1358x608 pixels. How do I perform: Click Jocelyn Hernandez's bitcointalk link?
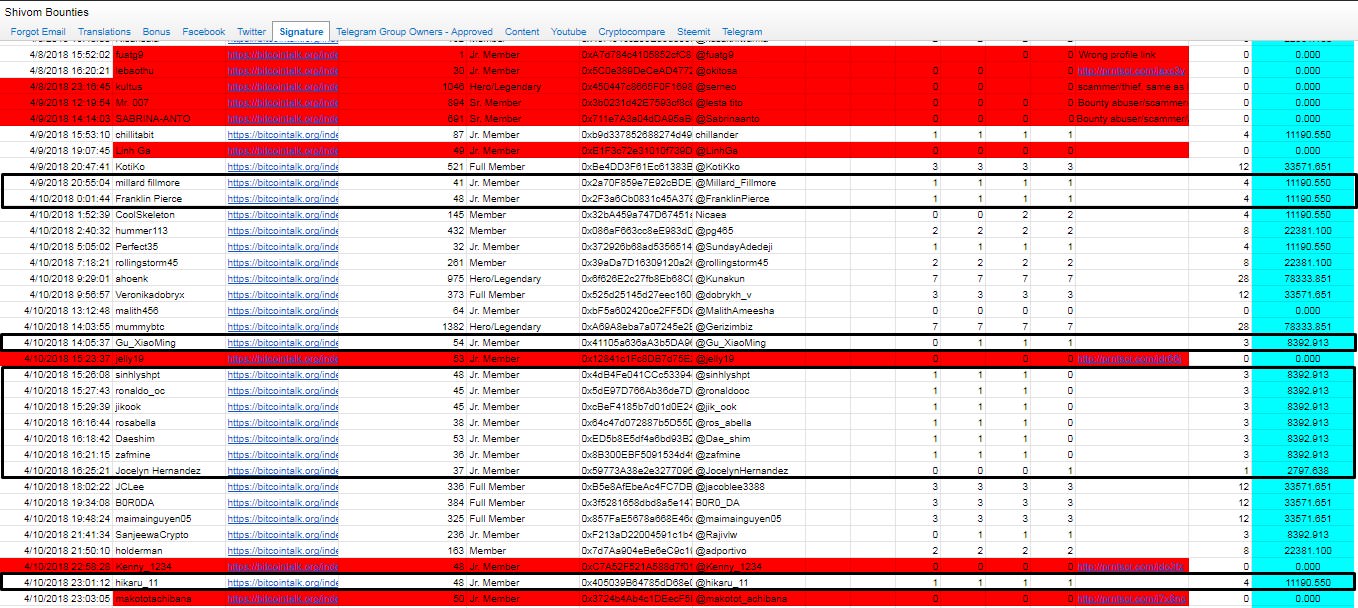coord(283,471)
